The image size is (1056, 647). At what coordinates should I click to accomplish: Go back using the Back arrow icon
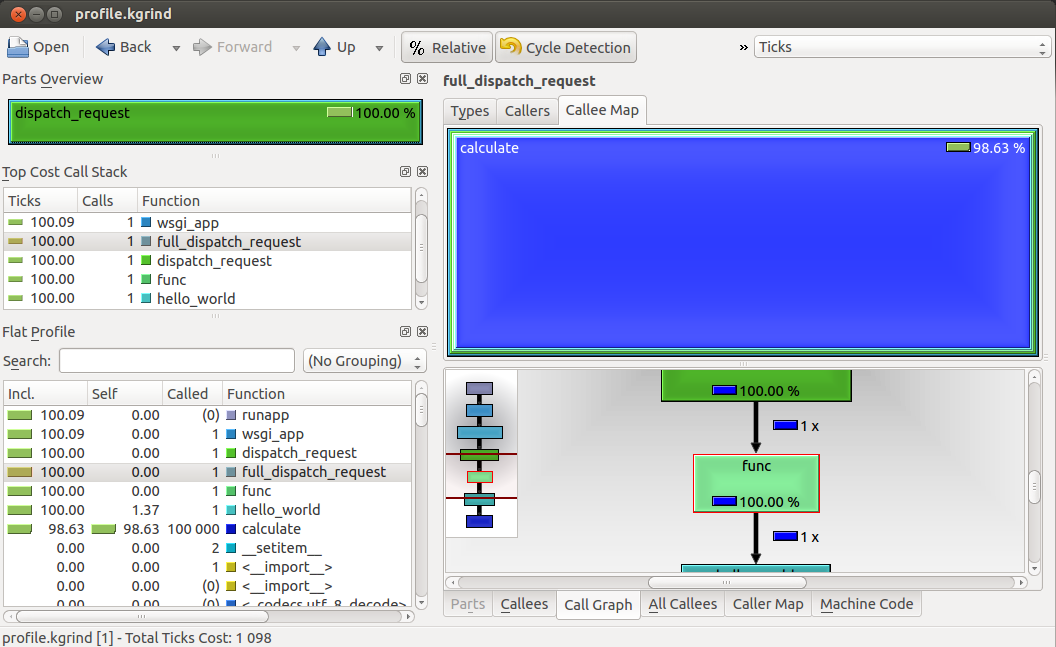tap(106, 47)
